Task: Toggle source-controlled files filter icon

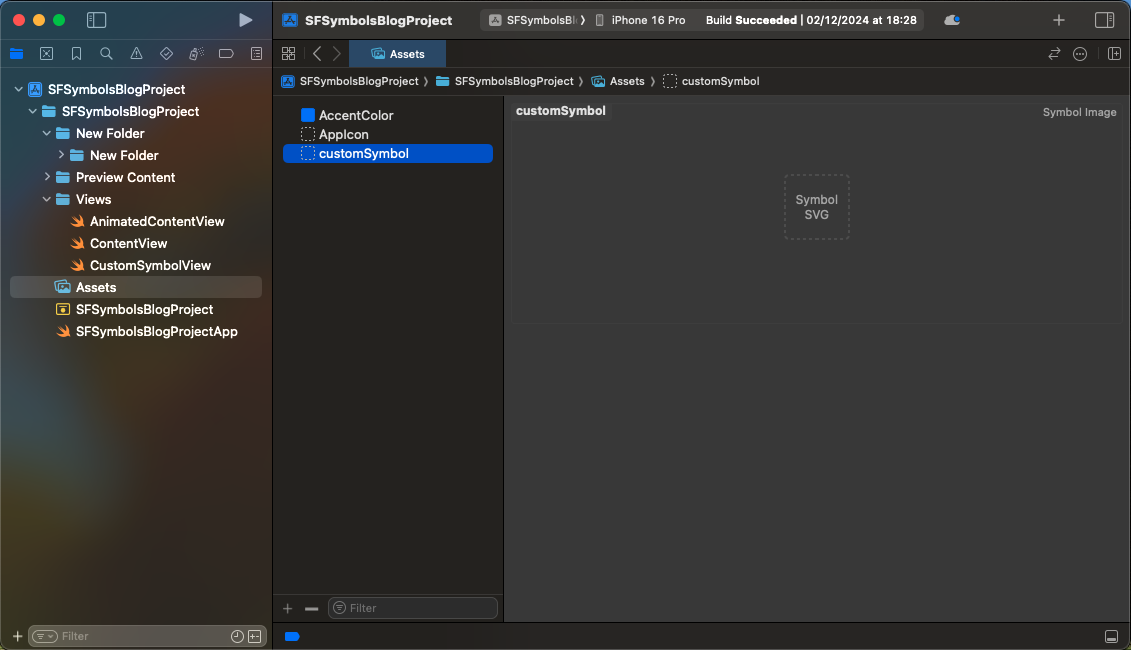Action: (x=255, y=636)
